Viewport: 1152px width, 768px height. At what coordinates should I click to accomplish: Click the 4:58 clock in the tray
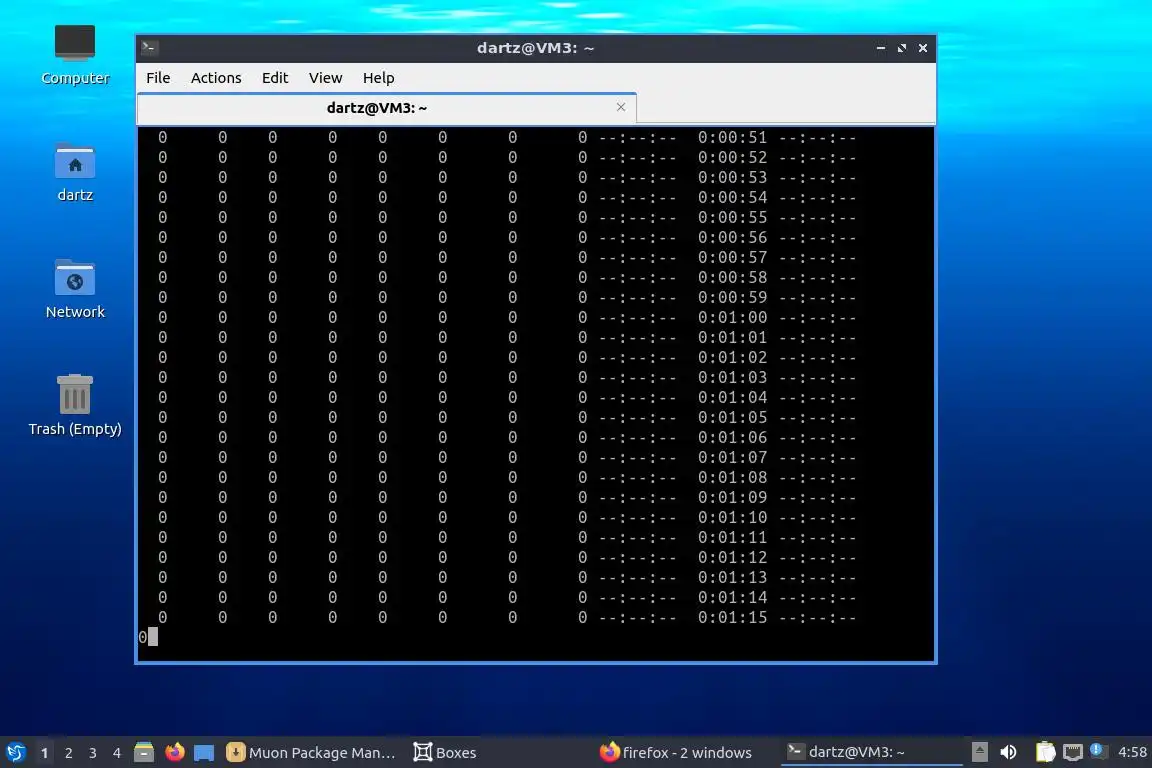[1132, 752]
